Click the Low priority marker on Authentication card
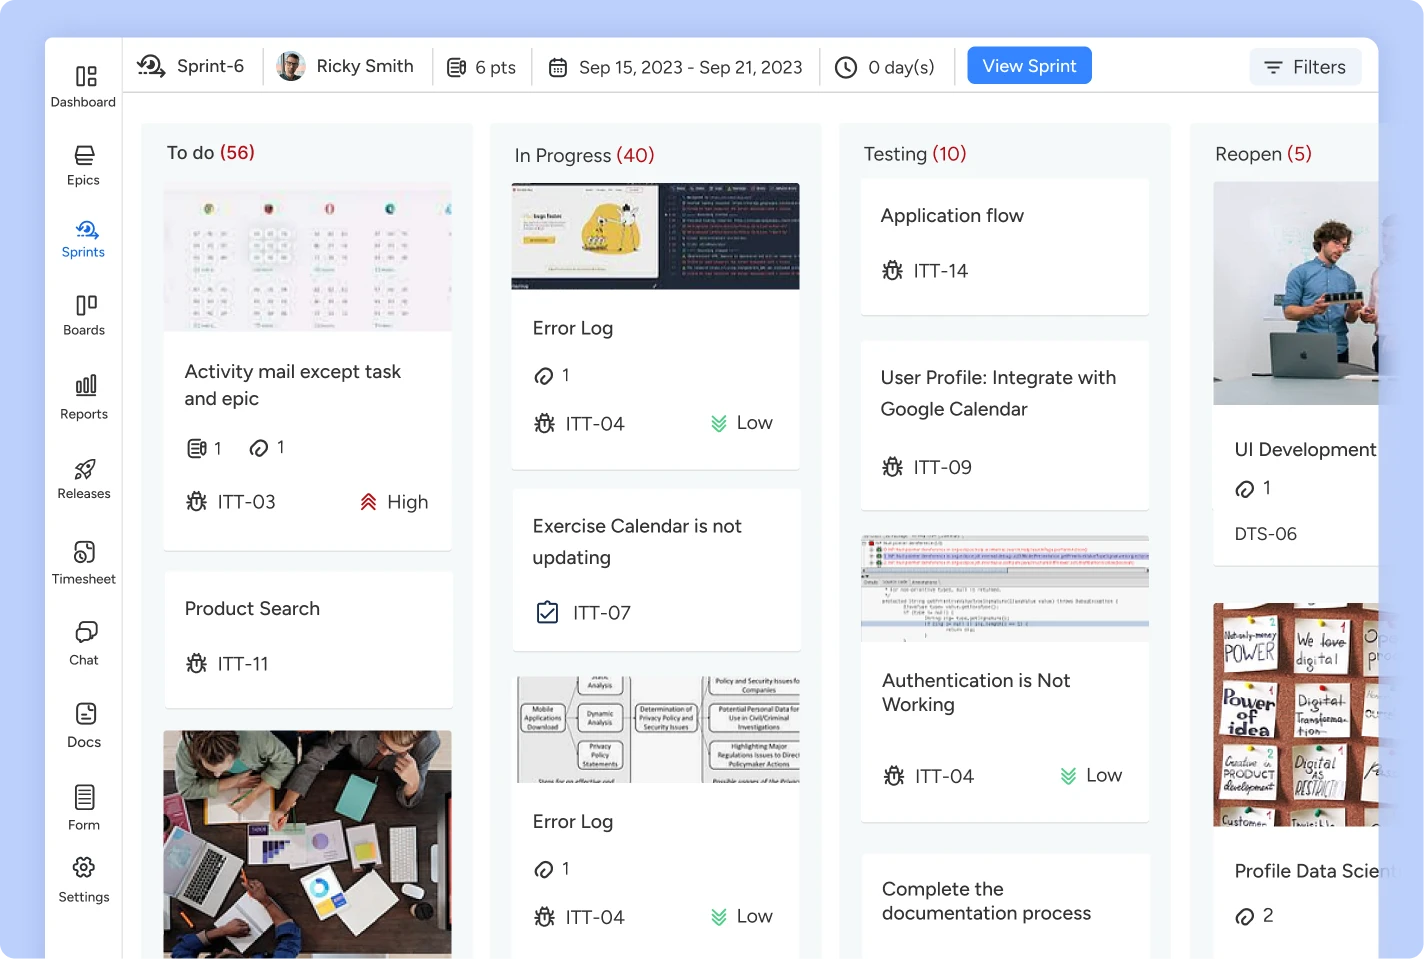Viewport: 1424px width, 959px height. click(x=1091, y=776)
